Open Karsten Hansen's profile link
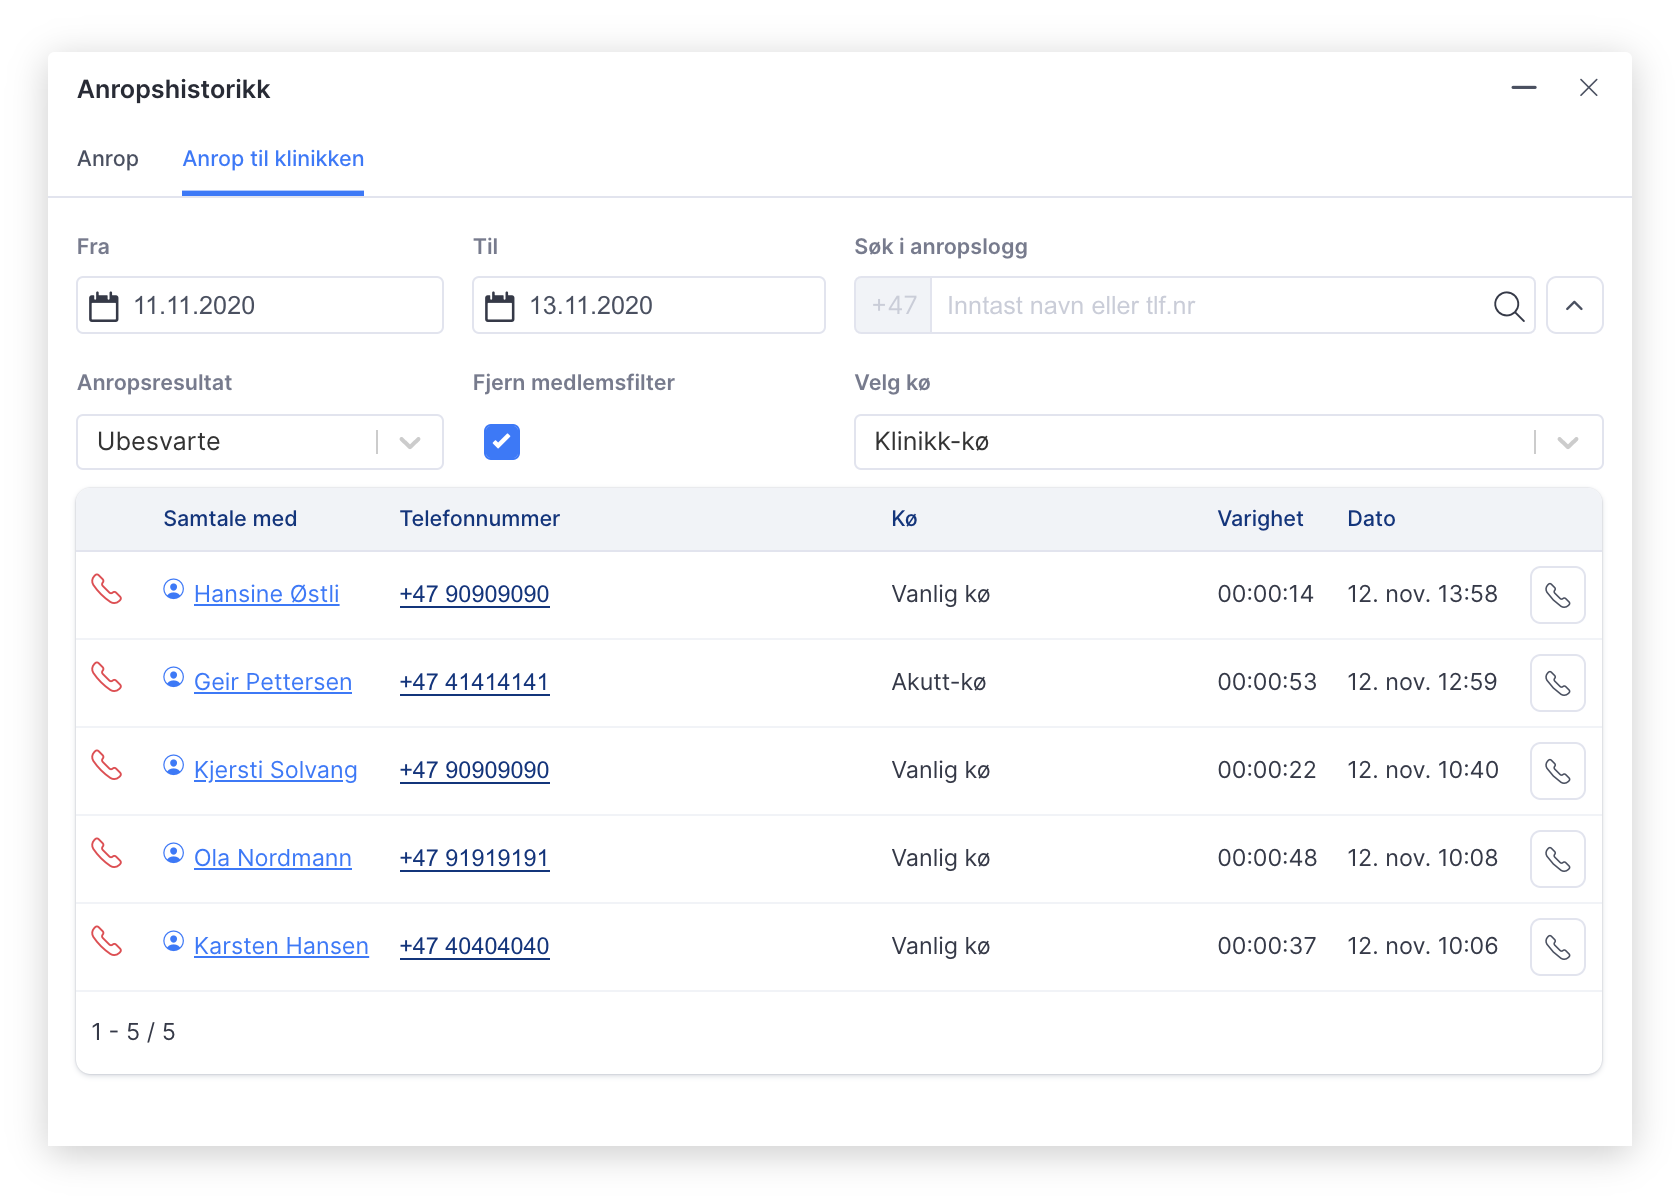 pos(282,946)
